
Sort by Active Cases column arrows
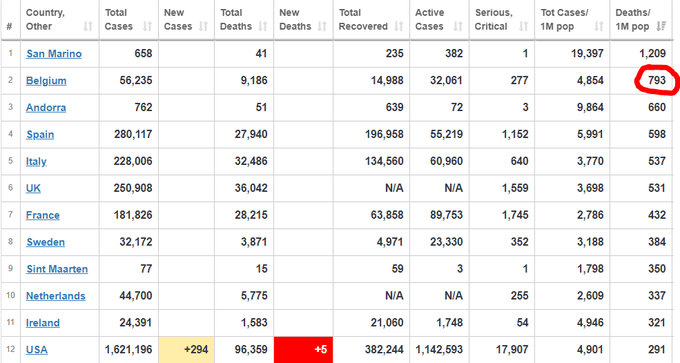(458, 26)
